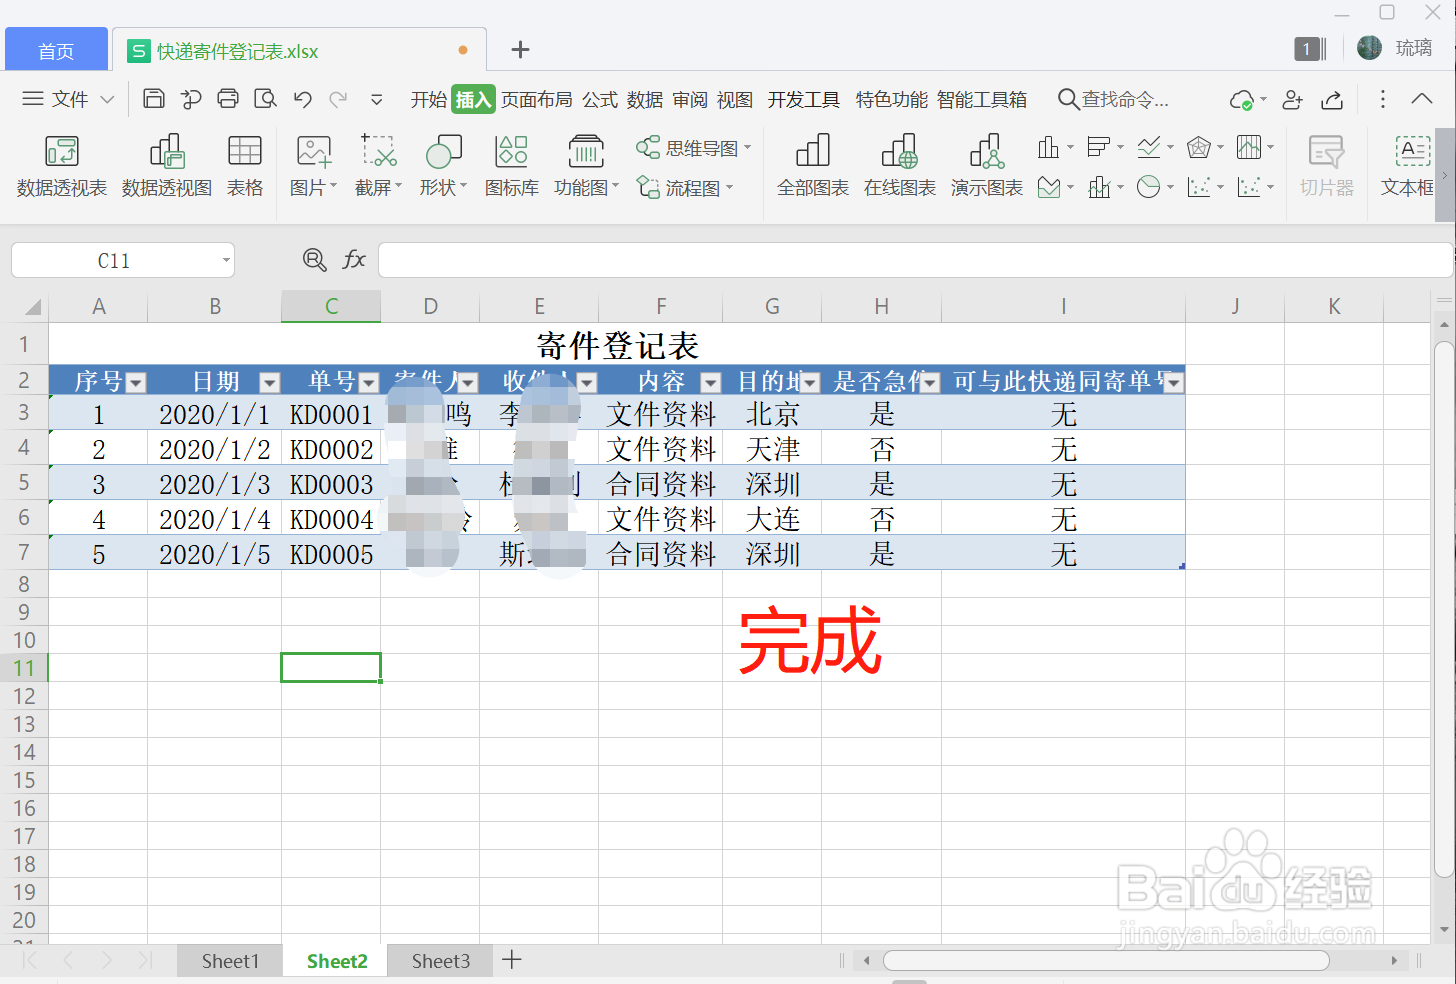This screenshot has height=984, width=1456.
Task: Open the 形状 shapes gallery
Action: click(440, 166)
